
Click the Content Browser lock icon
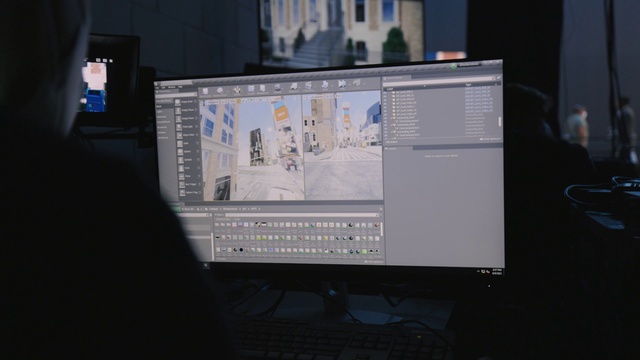[381, 209]
